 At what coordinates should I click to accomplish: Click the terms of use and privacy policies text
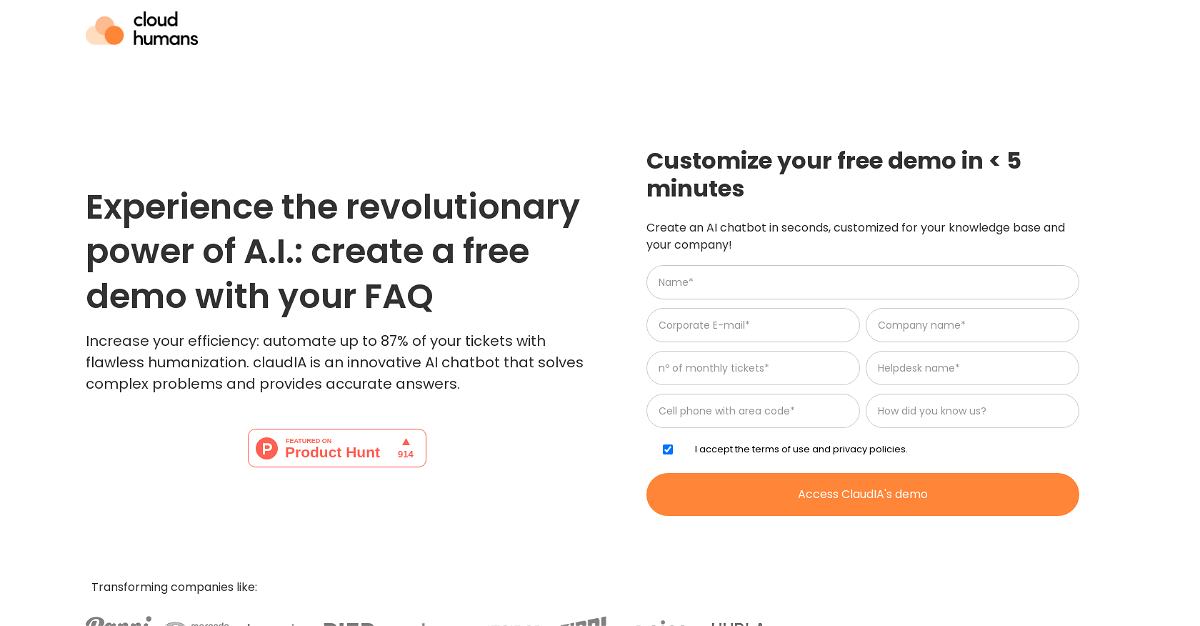click(x=801, y=450)
